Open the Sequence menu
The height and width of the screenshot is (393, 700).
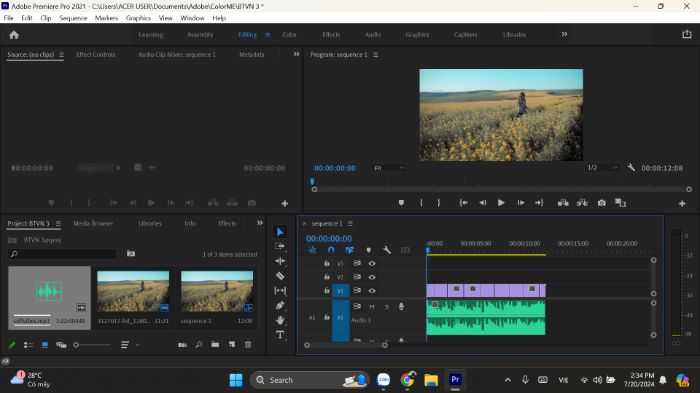73,18
